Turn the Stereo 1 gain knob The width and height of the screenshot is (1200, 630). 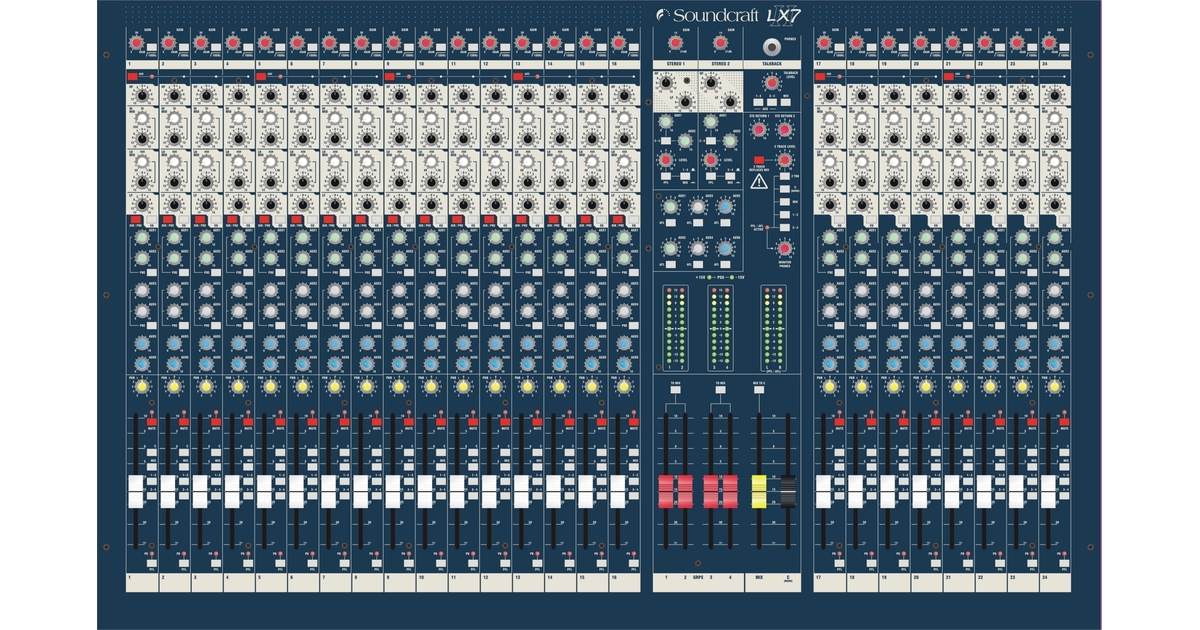(x=676, y=45)
